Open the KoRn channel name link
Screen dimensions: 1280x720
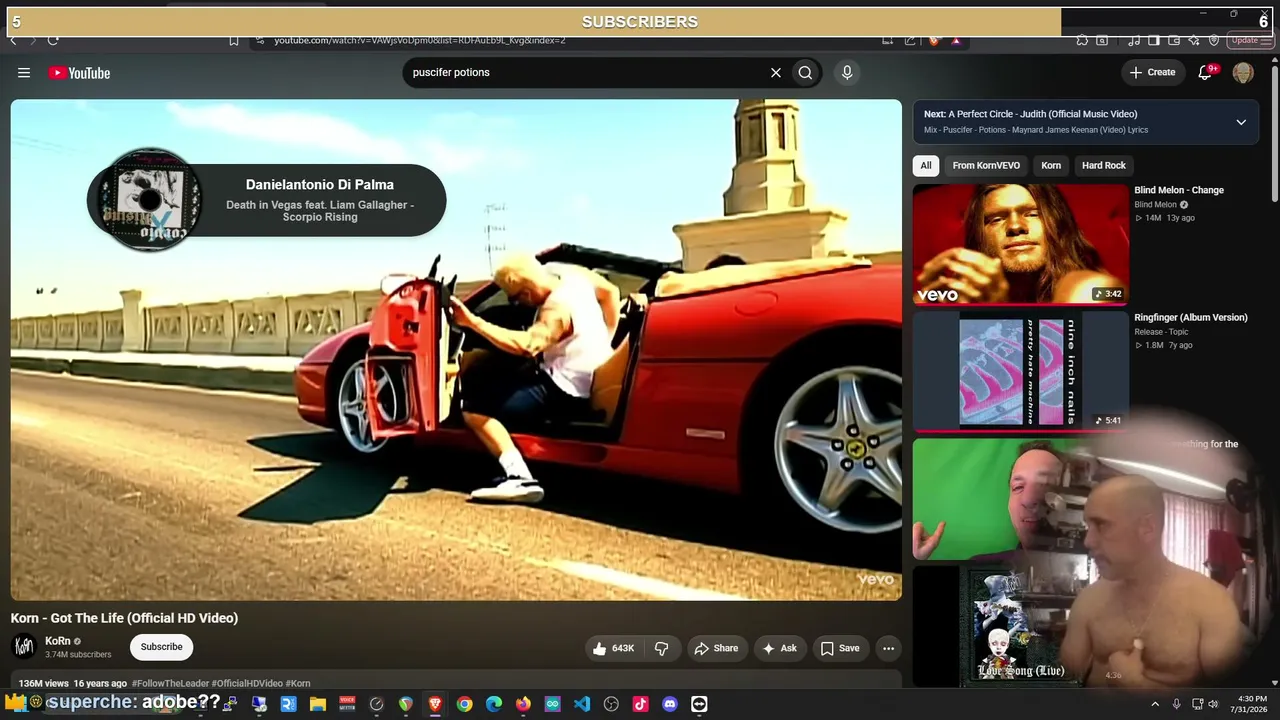[58, 641]
